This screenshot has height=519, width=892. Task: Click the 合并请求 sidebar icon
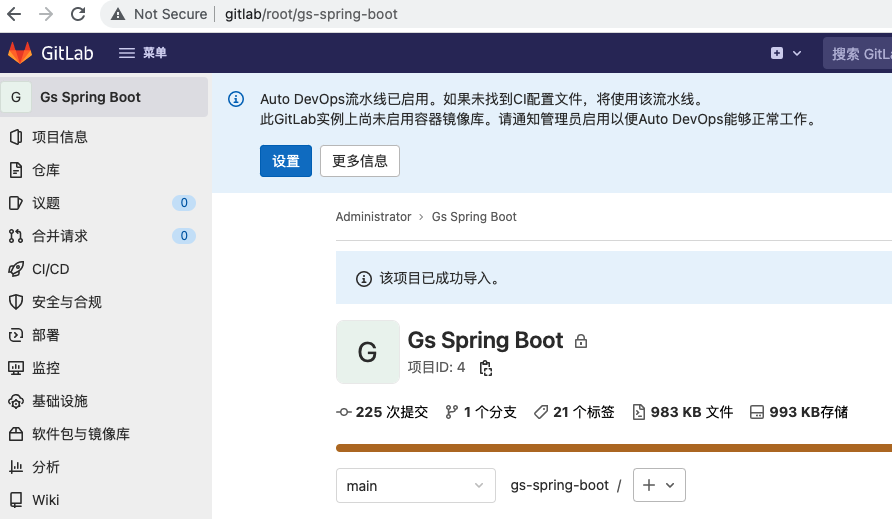tap(16, 236)
